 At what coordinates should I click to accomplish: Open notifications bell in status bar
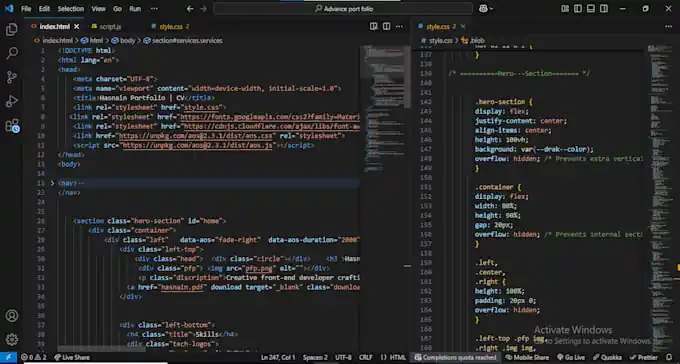tap(669, 357)
